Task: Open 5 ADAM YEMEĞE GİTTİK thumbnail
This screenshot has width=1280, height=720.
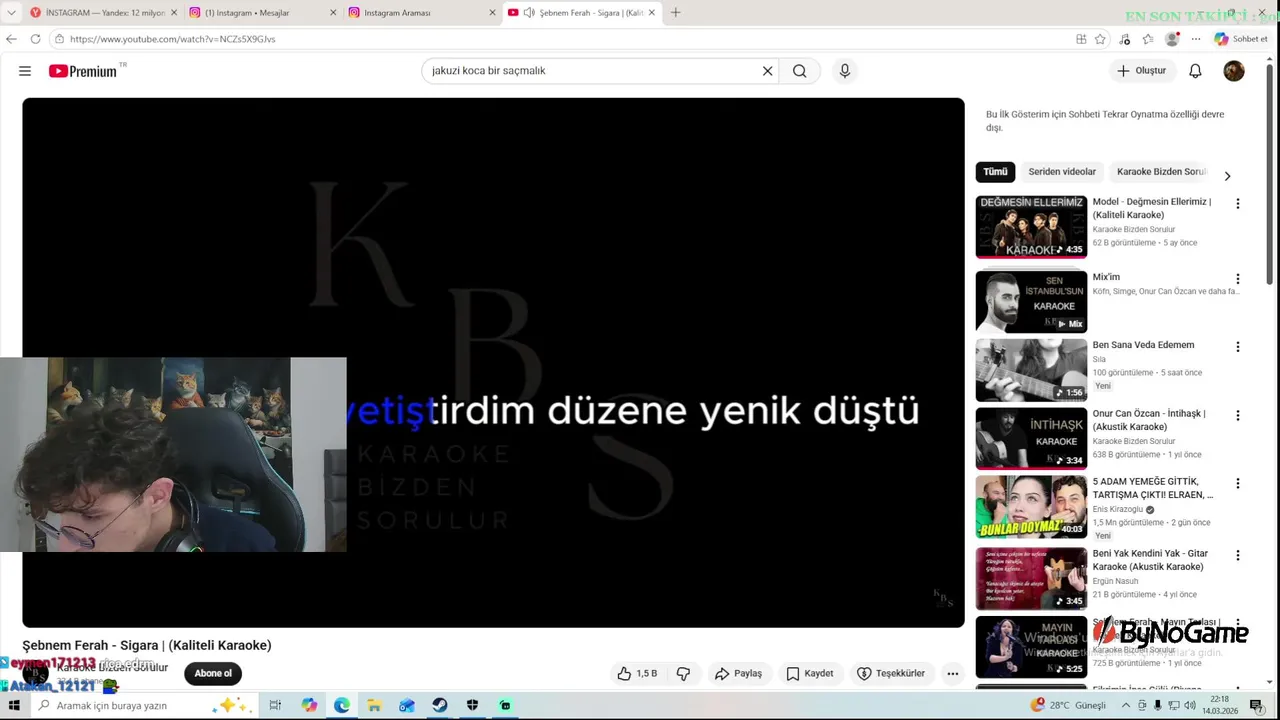Action: click(x=1031, y=507)
